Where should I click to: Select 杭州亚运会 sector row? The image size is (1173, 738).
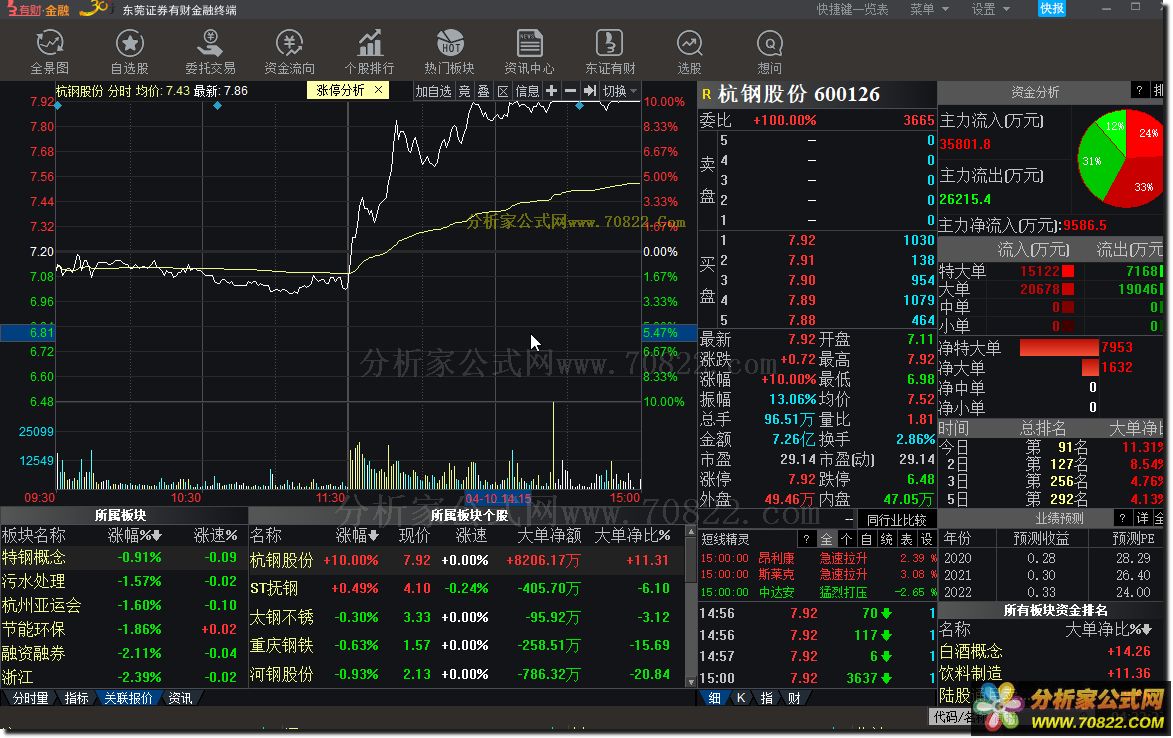coord(123,605)
